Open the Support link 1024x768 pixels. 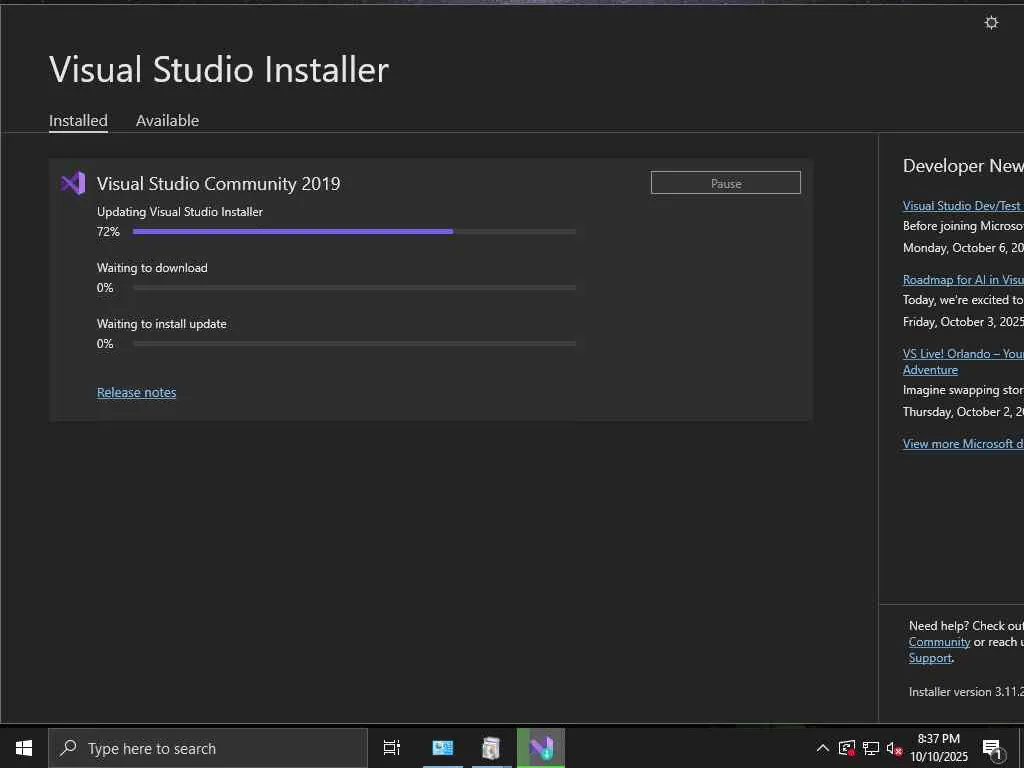930,658
